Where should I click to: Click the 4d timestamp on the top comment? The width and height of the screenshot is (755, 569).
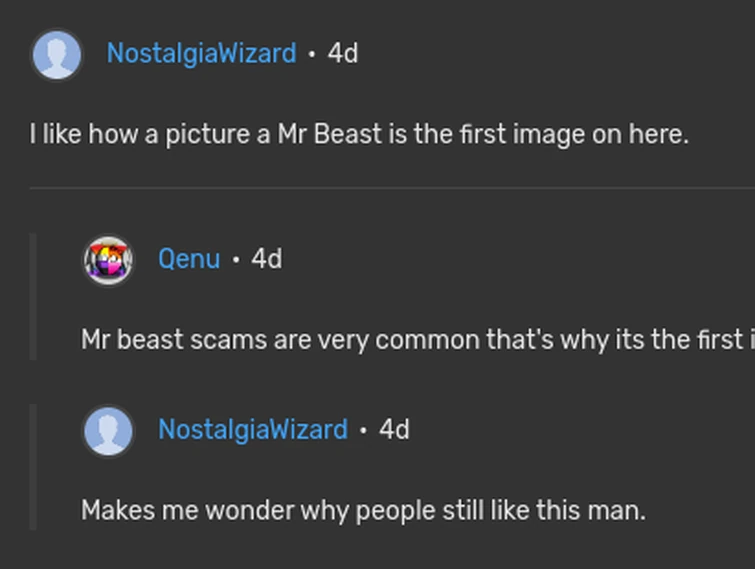pos(342,53)
